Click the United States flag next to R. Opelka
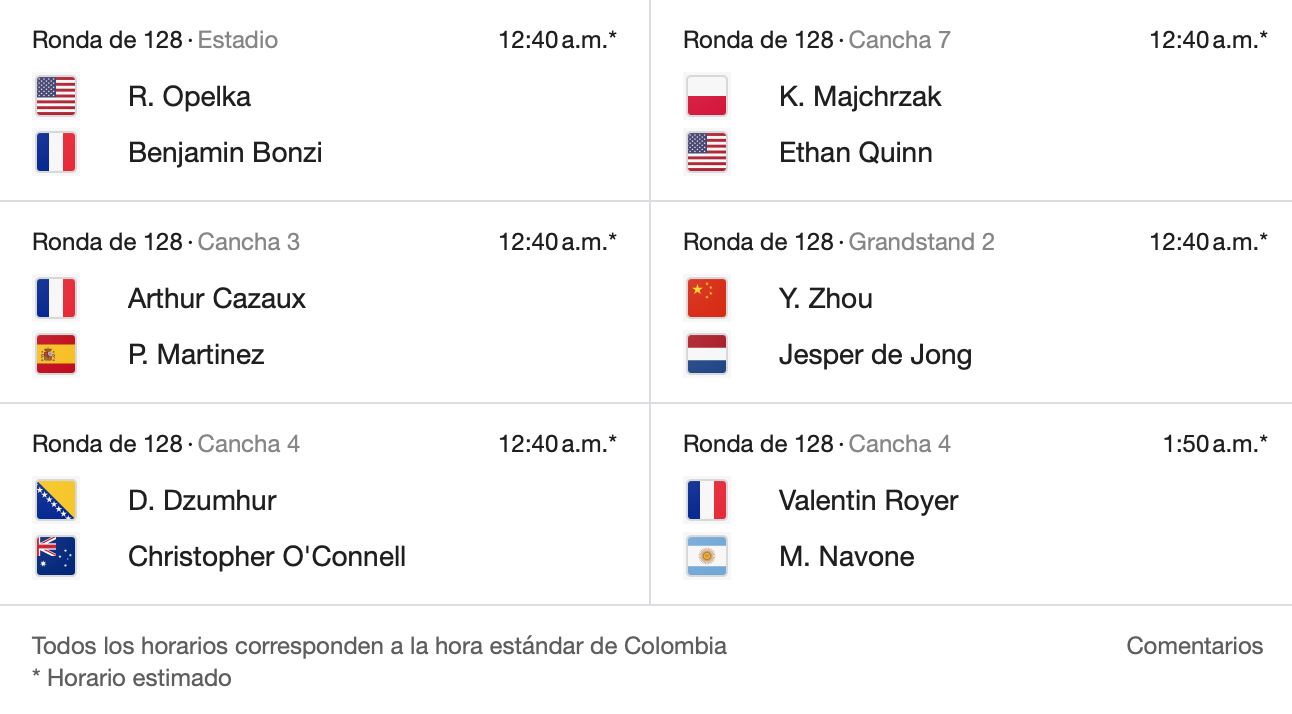The width and height of the screenshot is (1292, 714). 55,96
